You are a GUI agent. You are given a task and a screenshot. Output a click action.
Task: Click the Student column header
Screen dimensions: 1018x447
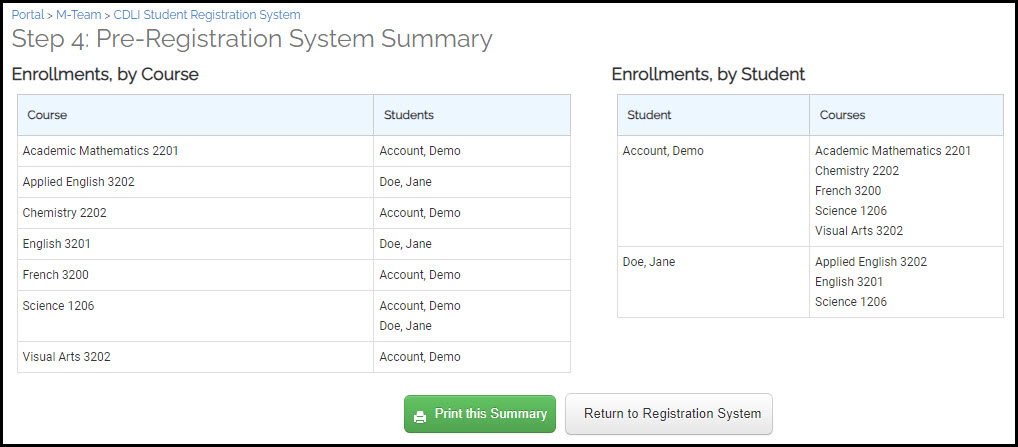pyautogui.click(x=714, y=115)
